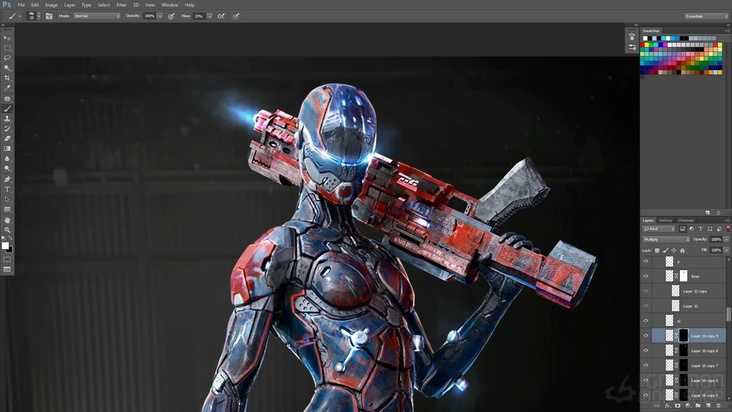The image size is (732, 412).
Task: Select the Spot Healing Brush tool
Action: (7, 98)
